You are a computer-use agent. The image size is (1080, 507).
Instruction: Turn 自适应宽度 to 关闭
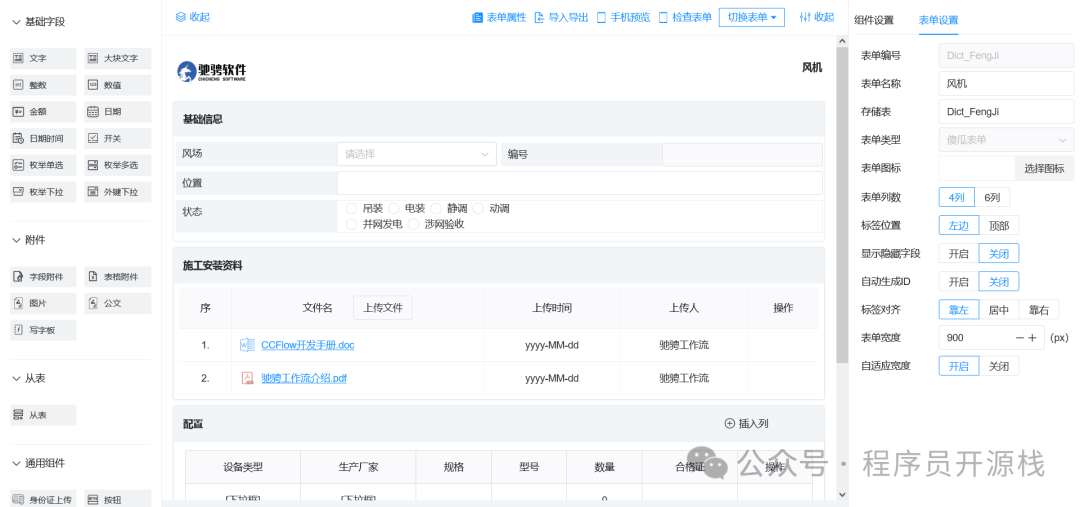999,366
